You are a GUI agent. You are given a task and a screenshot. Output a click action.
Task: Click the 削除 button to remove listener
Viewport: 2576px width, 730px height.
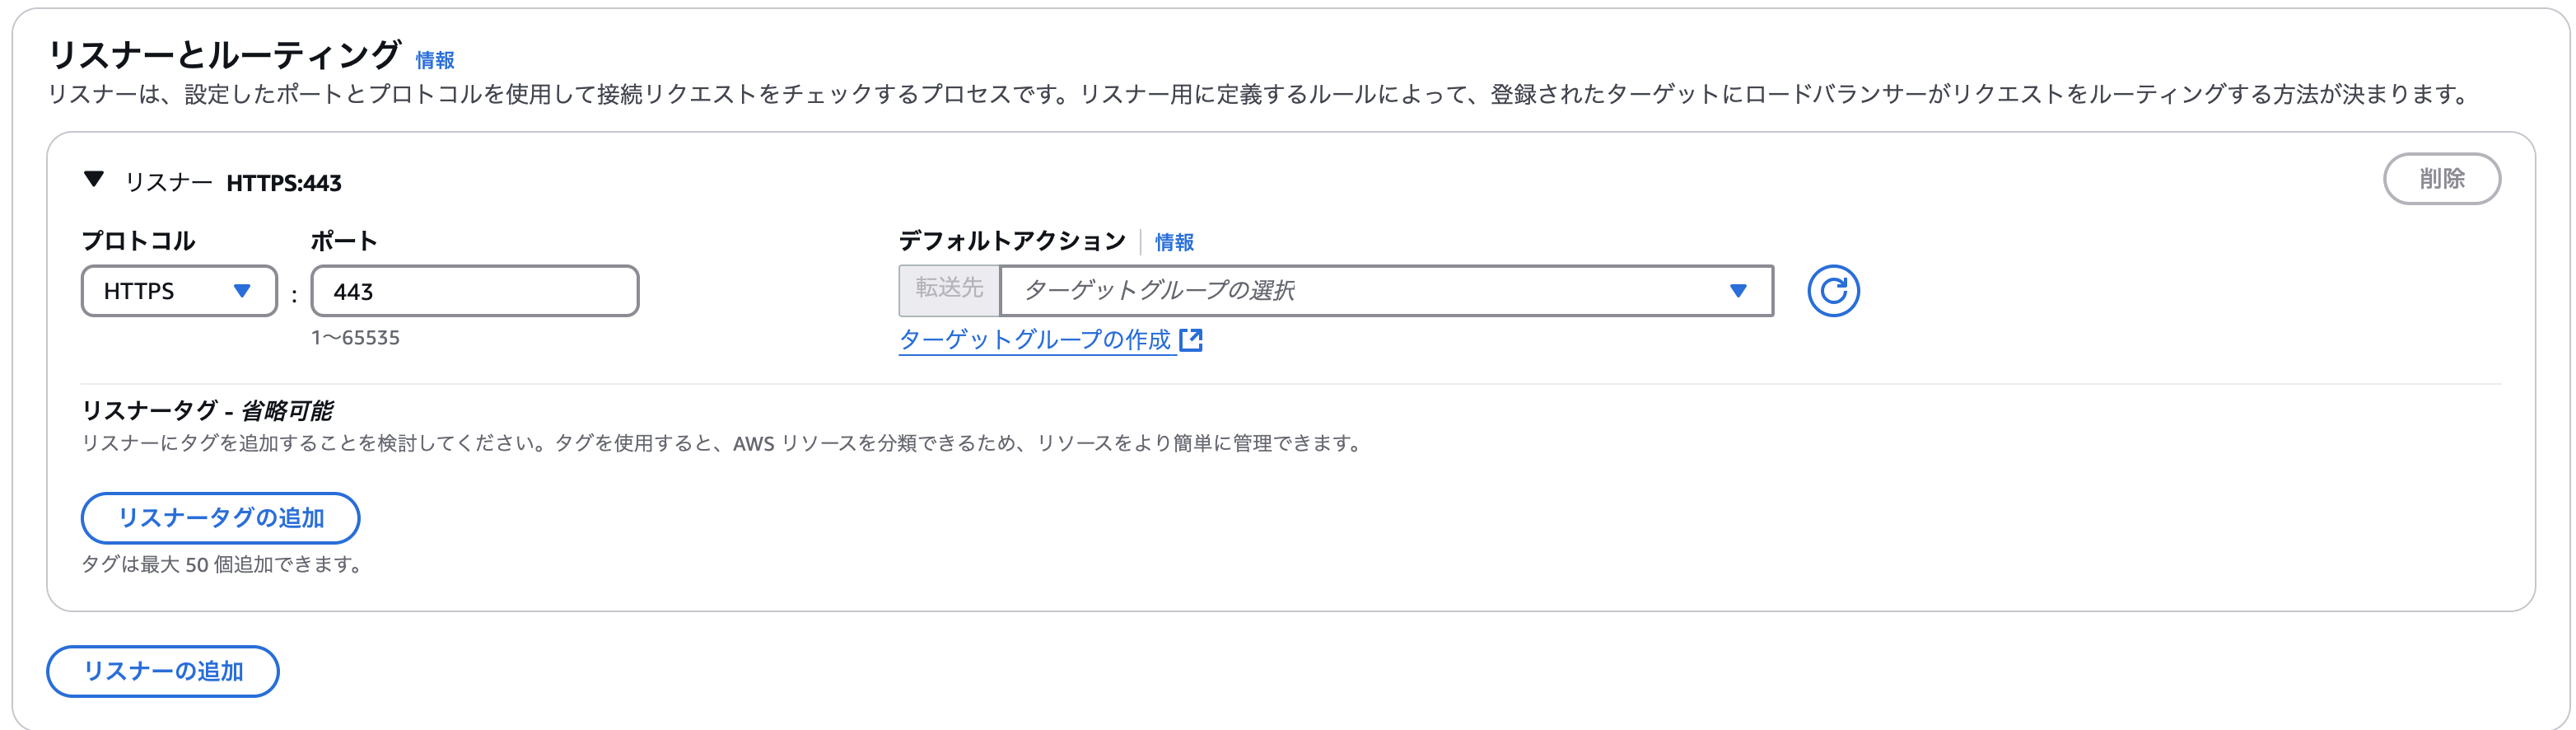(2442, 179)
